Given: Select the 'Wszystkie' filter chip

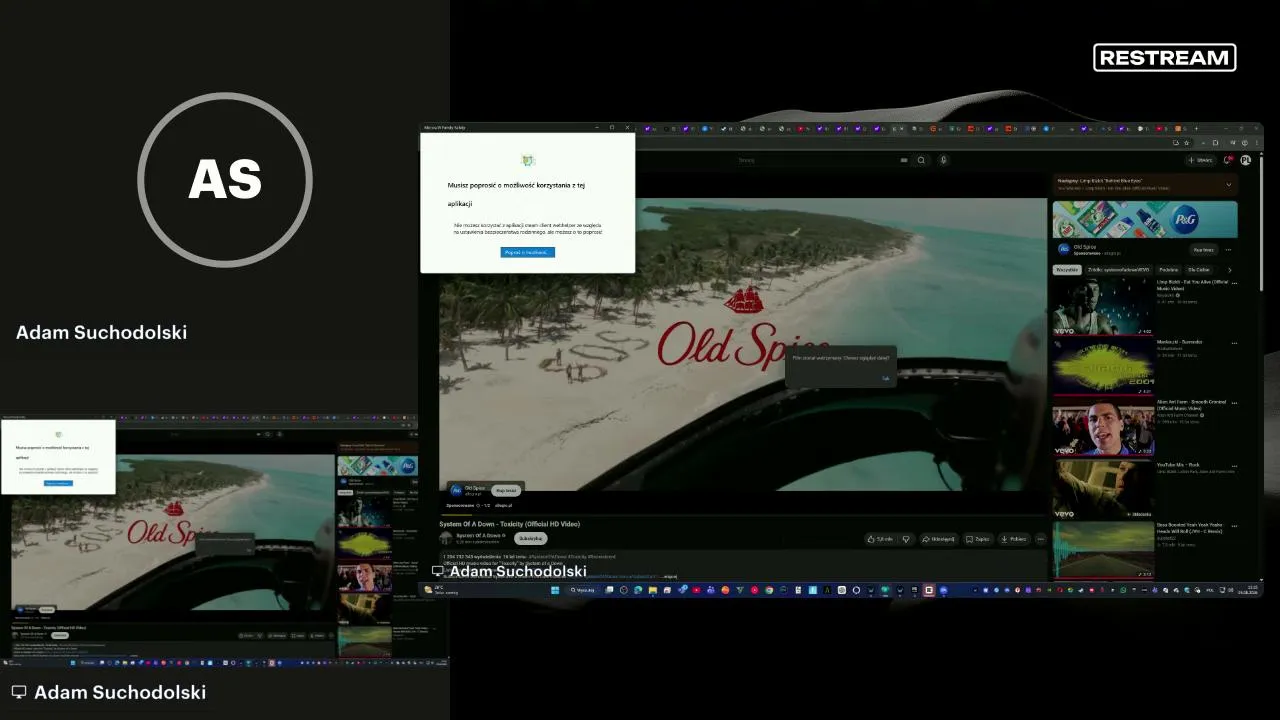Looking at the screenshot, I should click(x=1067, y=269).
